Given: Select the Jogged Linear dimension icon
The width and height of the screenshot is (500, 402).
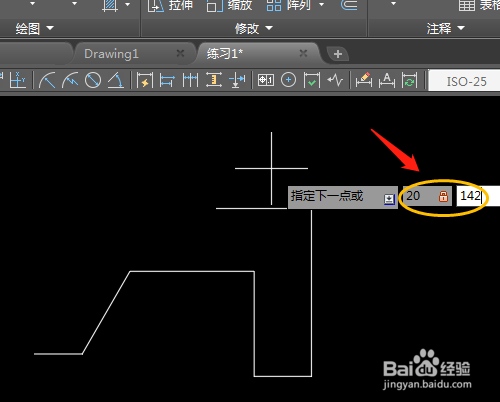Looking at the screenshot, I should [x=335, y=80].
